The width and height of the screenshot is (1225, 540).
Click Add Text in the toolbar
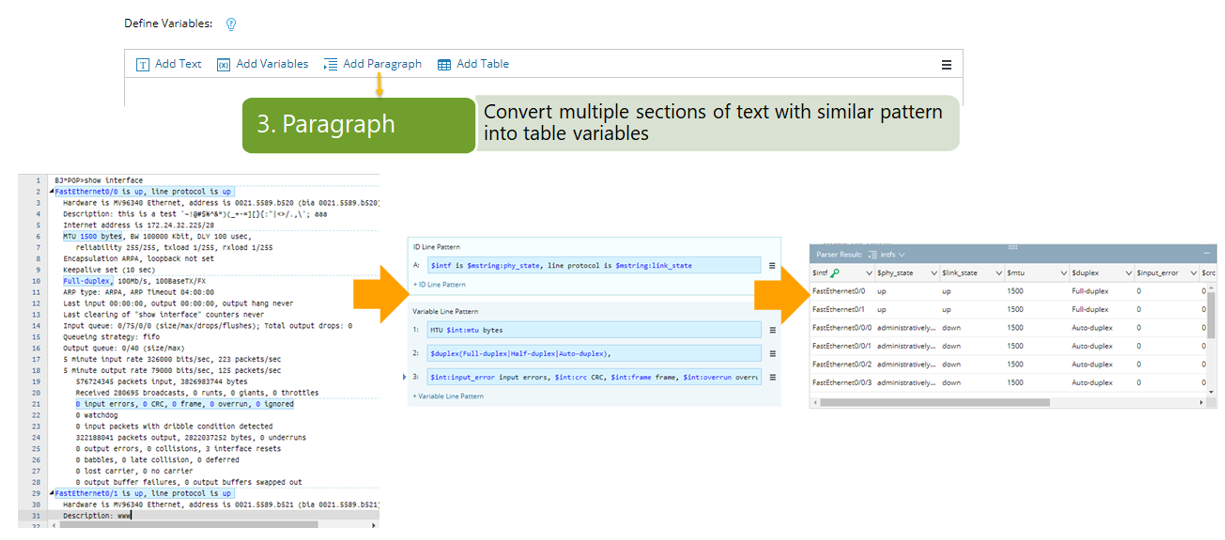169,64
